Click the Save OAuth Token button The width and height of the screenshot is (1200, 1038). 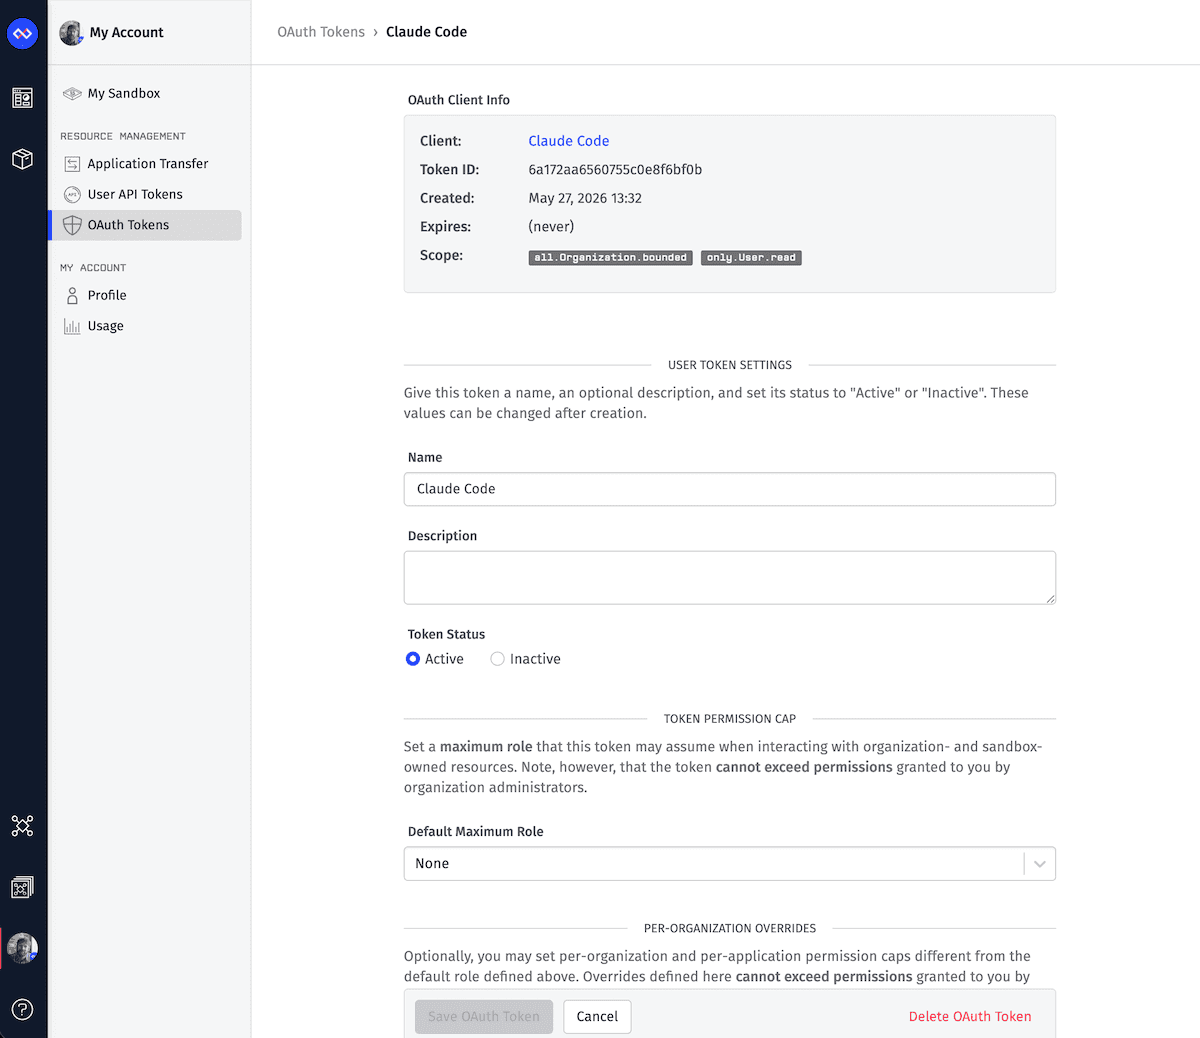484,1017
